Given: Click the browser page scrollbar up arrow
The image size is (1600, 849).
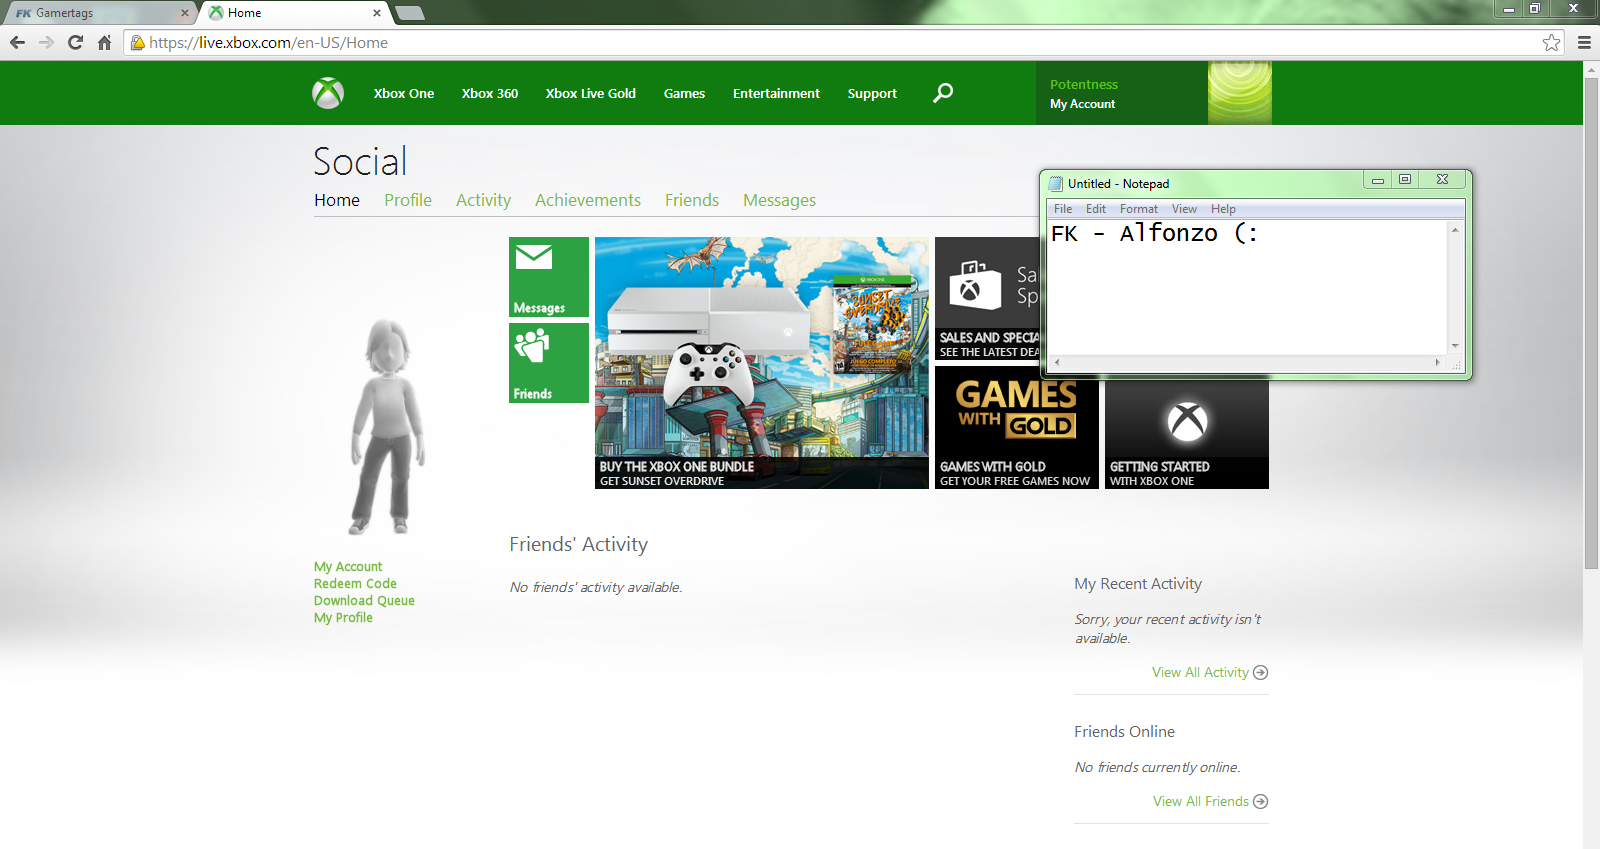Looking at the screenshot, I should [1591, 69].
